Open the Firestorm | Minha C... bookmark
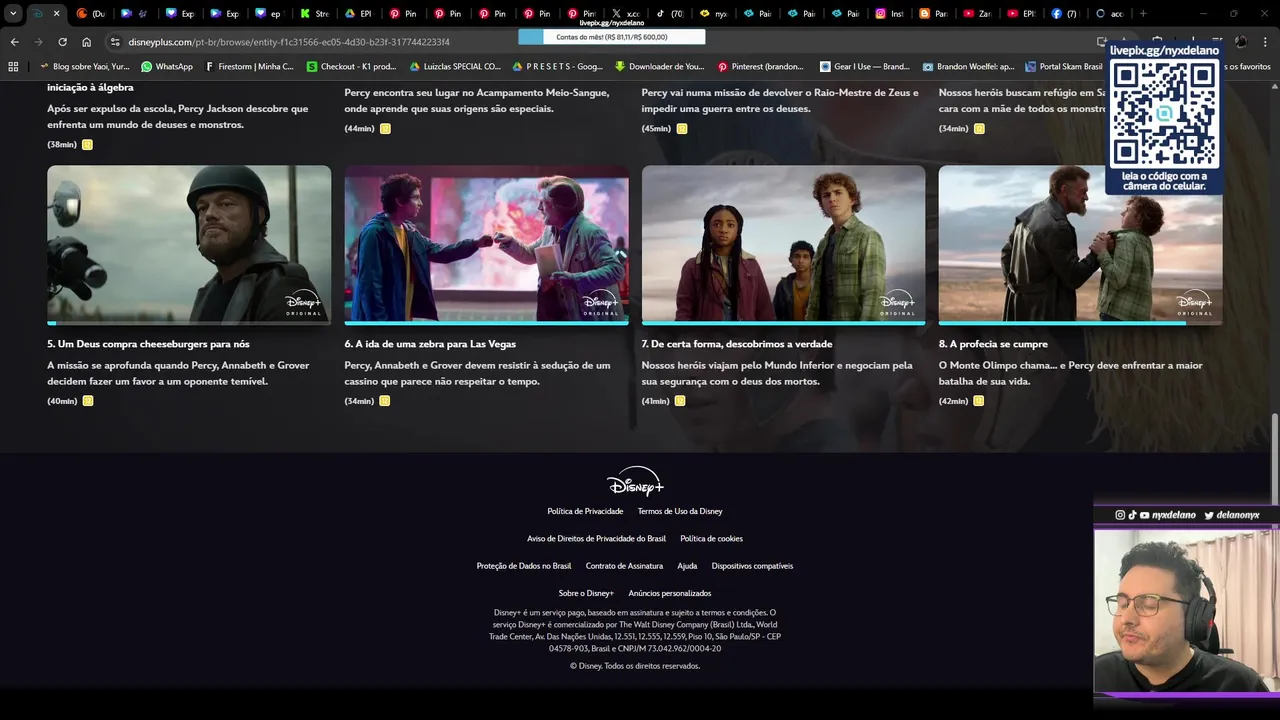The height and width of the screenshot is (720, 1280). (250, 66)
